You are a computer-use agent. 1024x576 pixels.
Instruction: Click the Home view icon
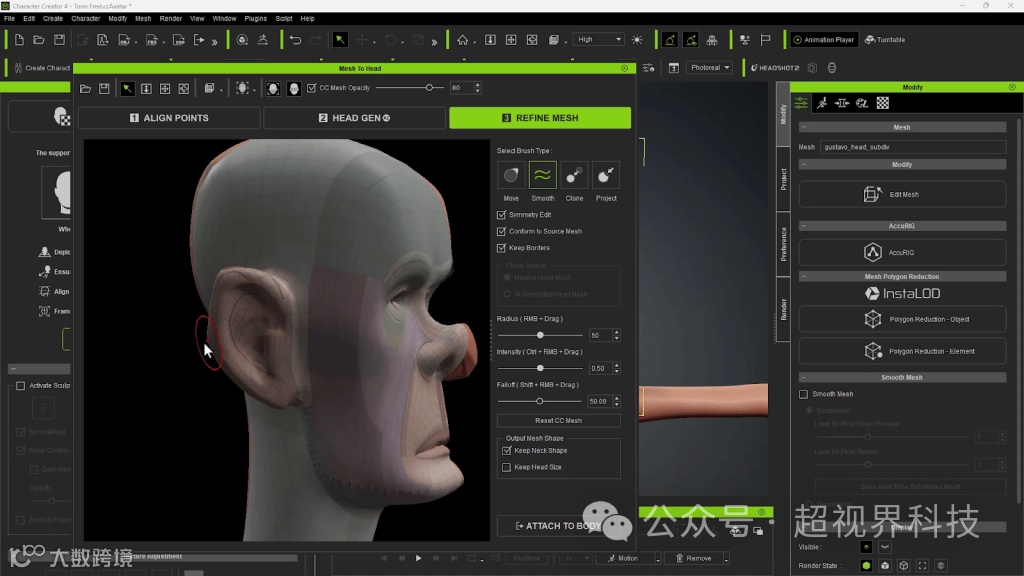click(x=462, y=40)
